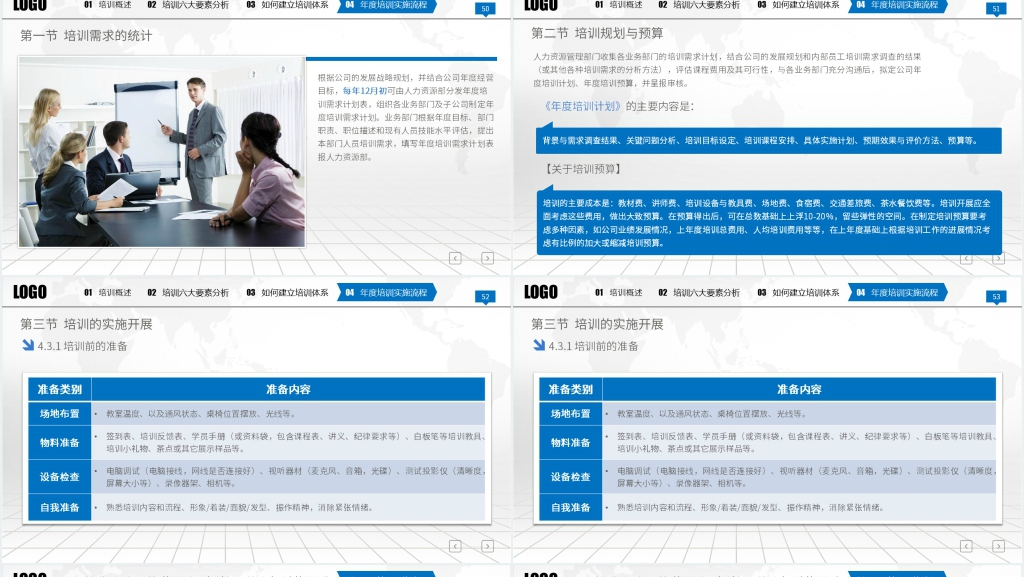Click the page number 52 badge
This screenshot has width=1024, height=577.
(x=485, y=297)
